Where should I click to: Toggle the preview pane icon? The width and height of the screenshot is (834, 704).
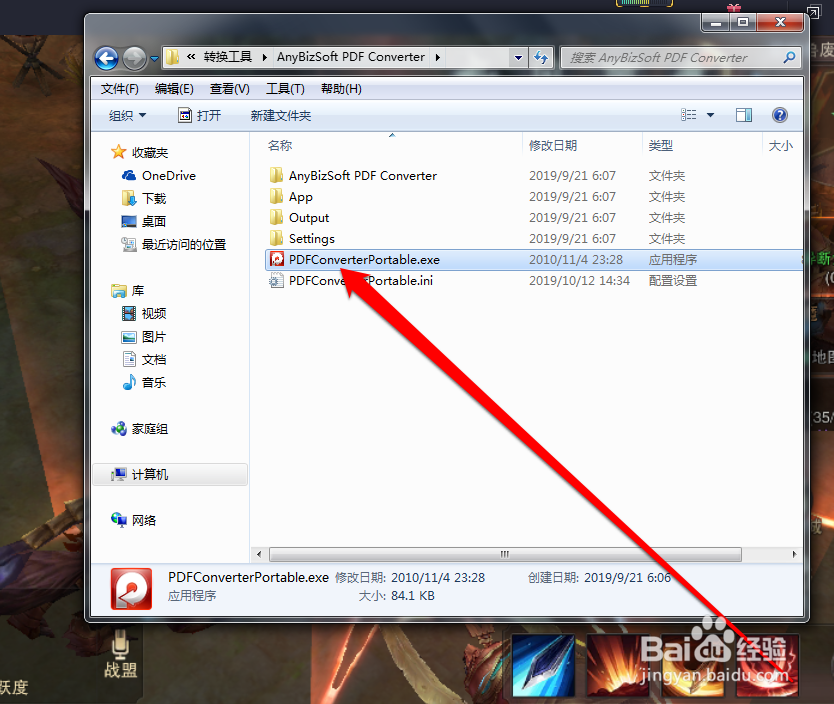click(x=744, y=115)
